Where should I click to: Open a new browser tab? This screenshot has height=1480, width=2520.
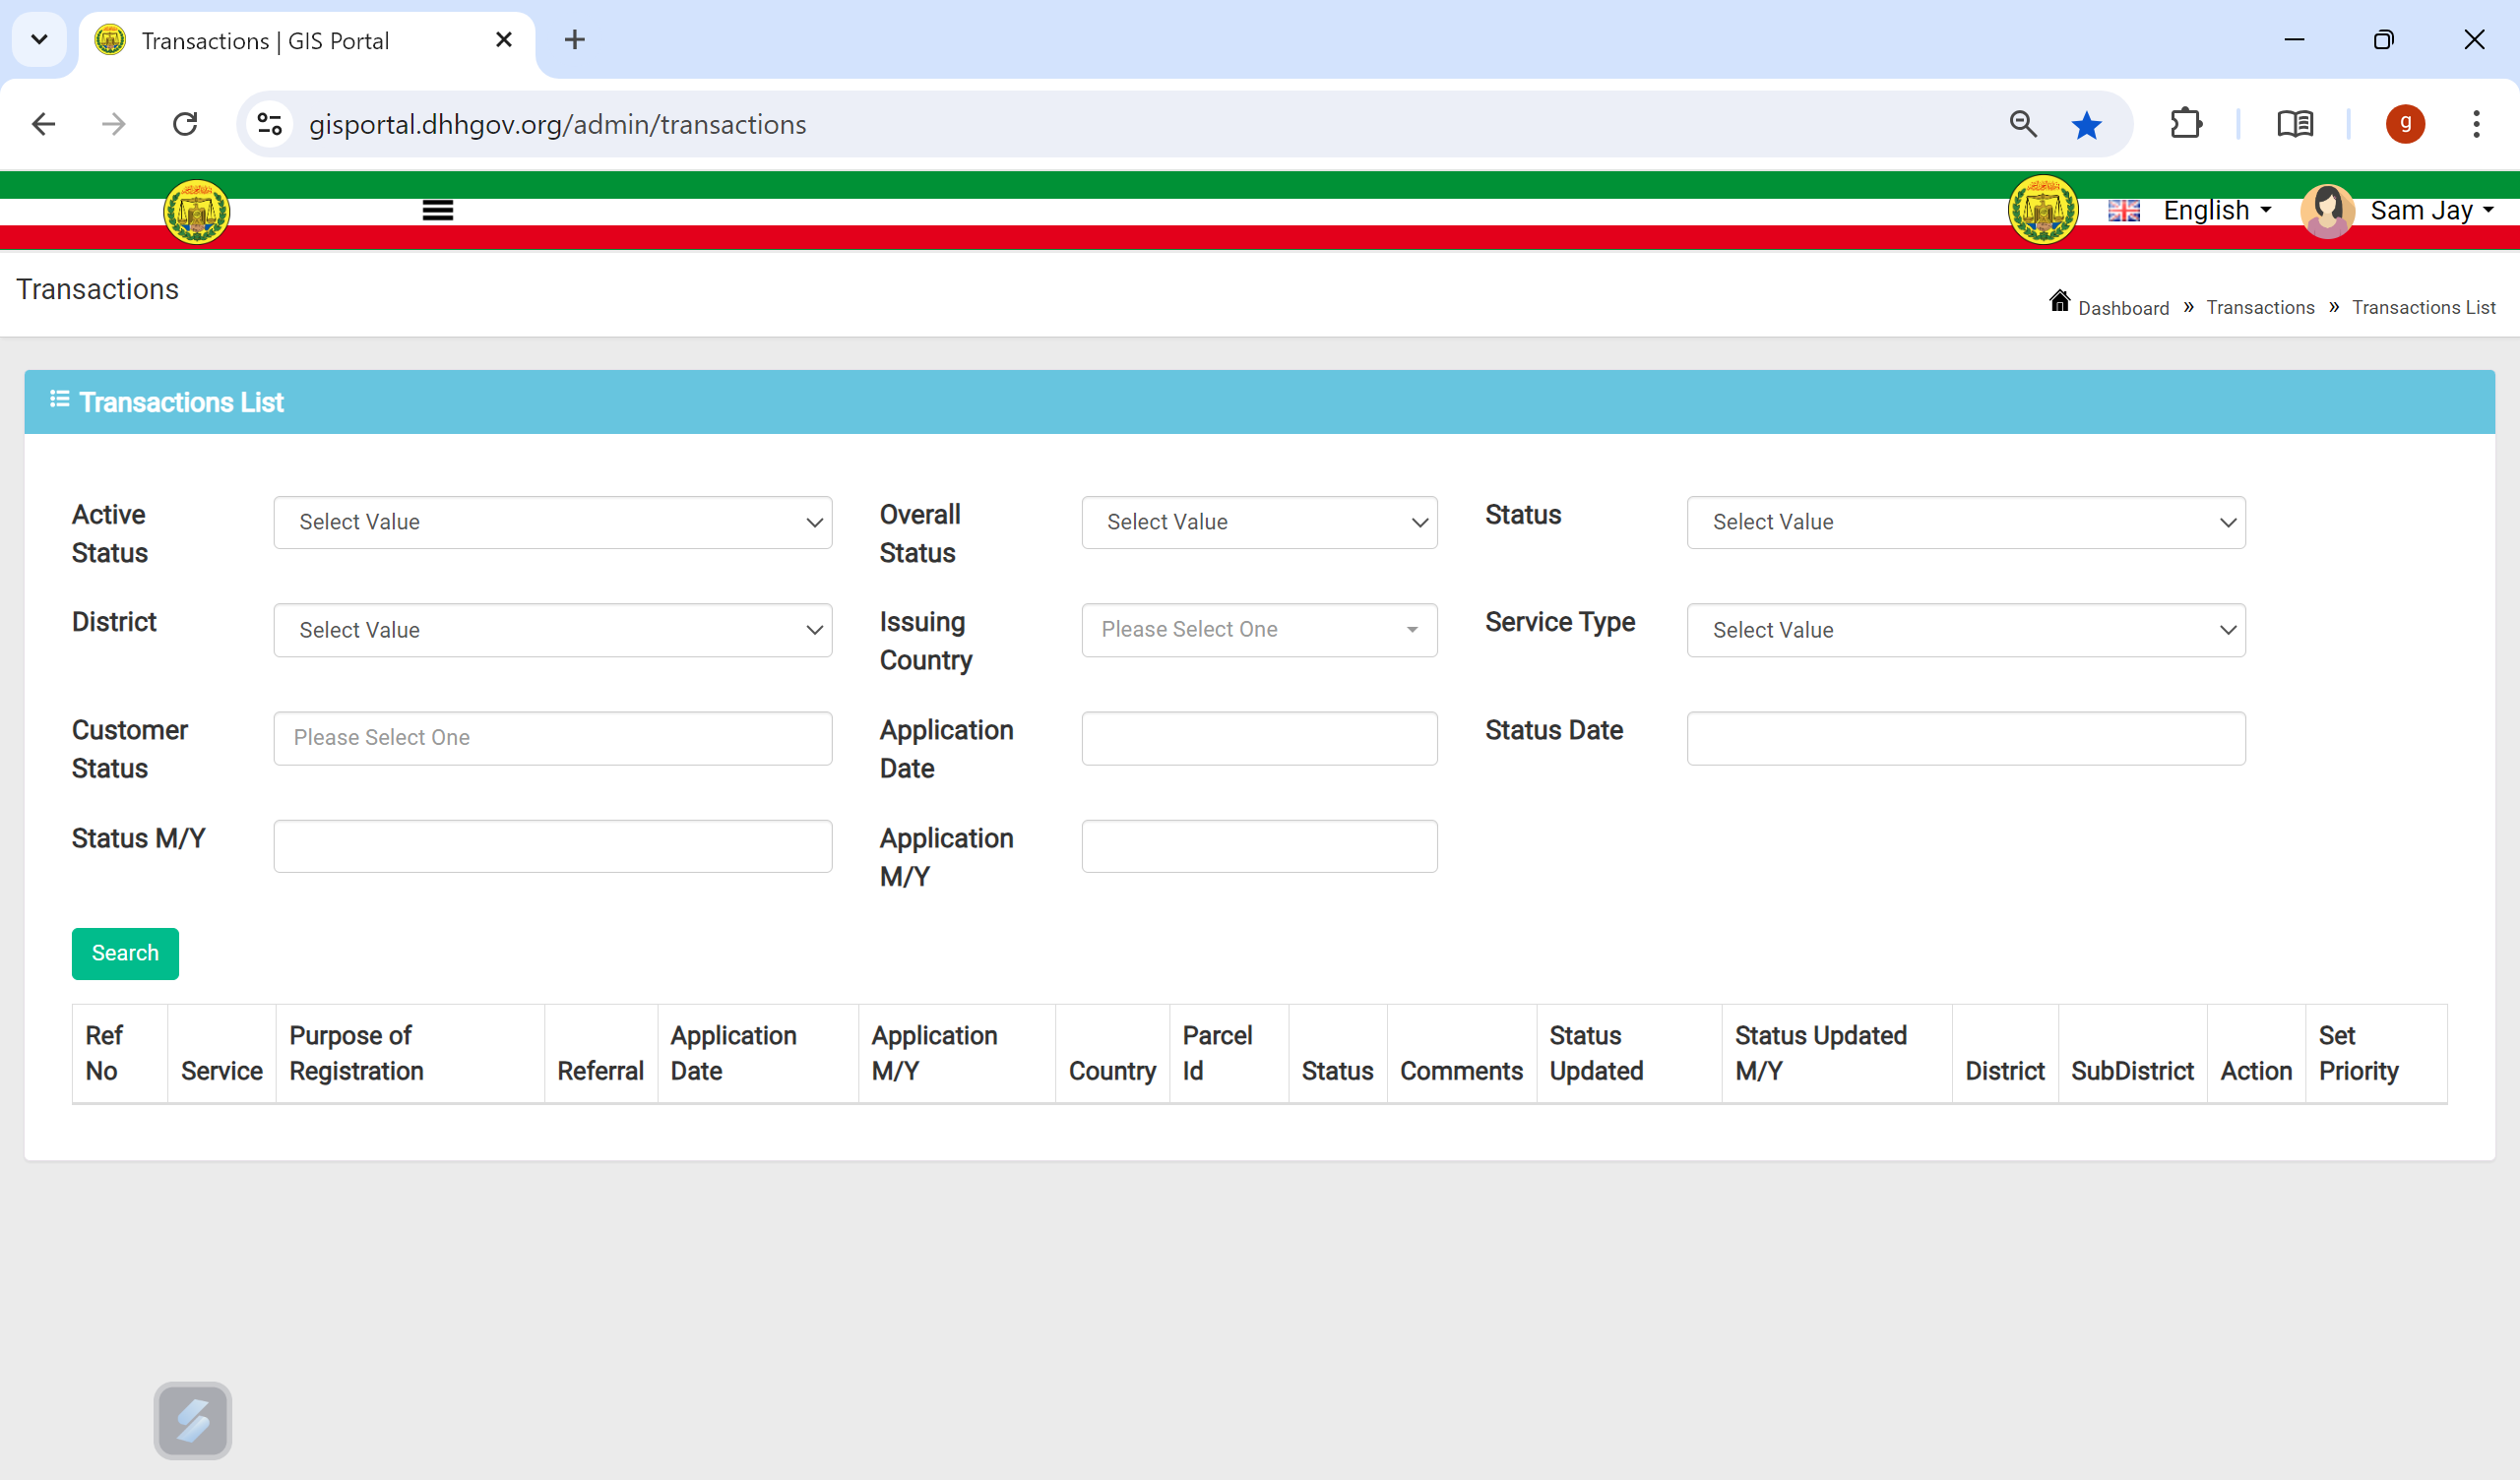pos(575,40)
